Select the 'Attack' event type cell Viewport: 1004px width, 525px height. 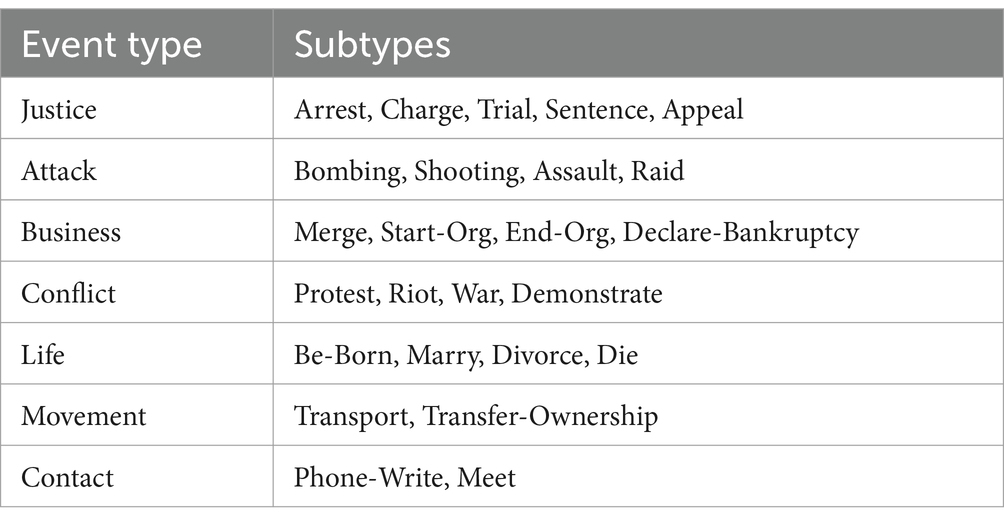click(59, 171)
